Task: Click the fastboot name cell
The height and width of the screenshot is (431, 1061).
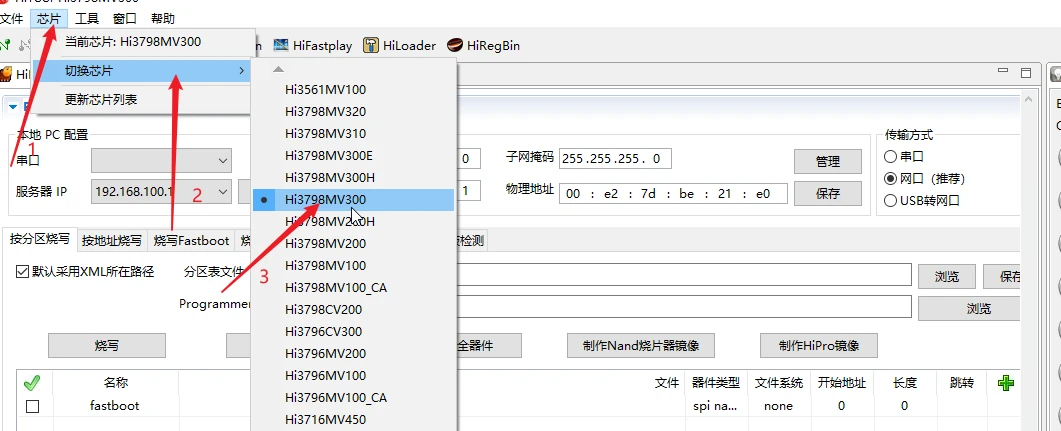Action: click(x=114, y=406)
